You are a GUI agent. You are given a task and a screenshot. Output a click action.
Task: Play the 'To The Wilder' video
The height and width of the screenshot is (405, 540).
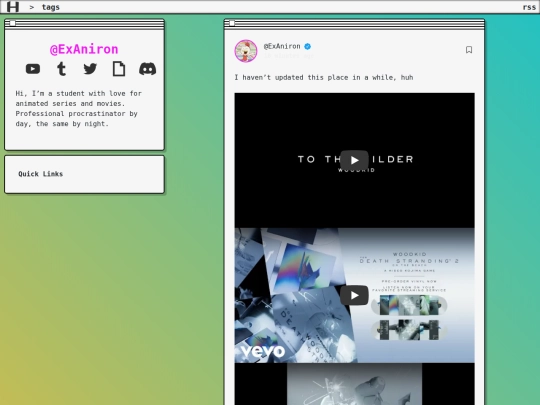coord(354,160)
